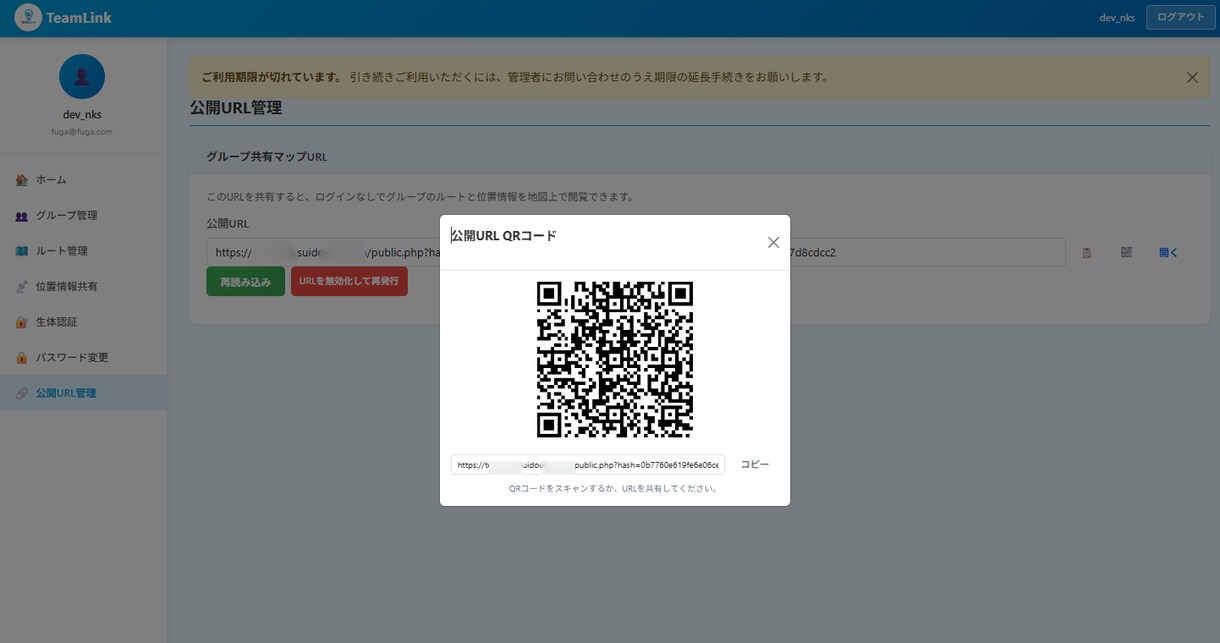Click the fuga@fuga.com email text
The height and width of the screenshot is (643, 1220).
(x=82, y=131)
